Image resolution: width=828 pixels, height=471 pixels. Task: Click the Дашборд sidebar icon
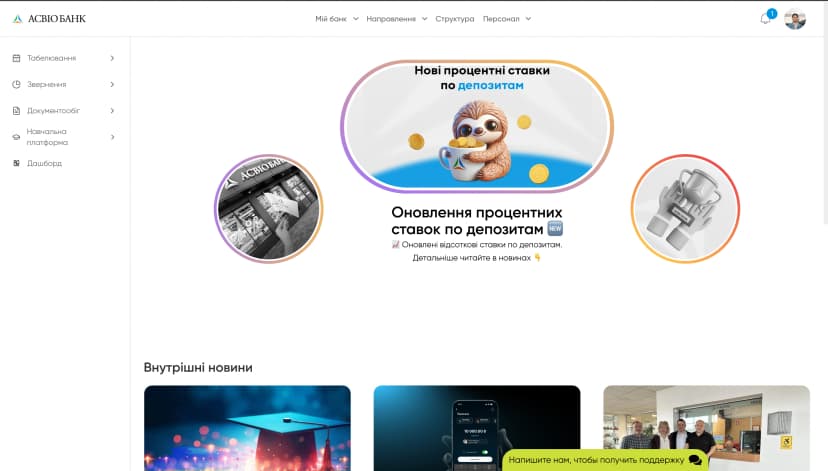(x=16, y=163)
